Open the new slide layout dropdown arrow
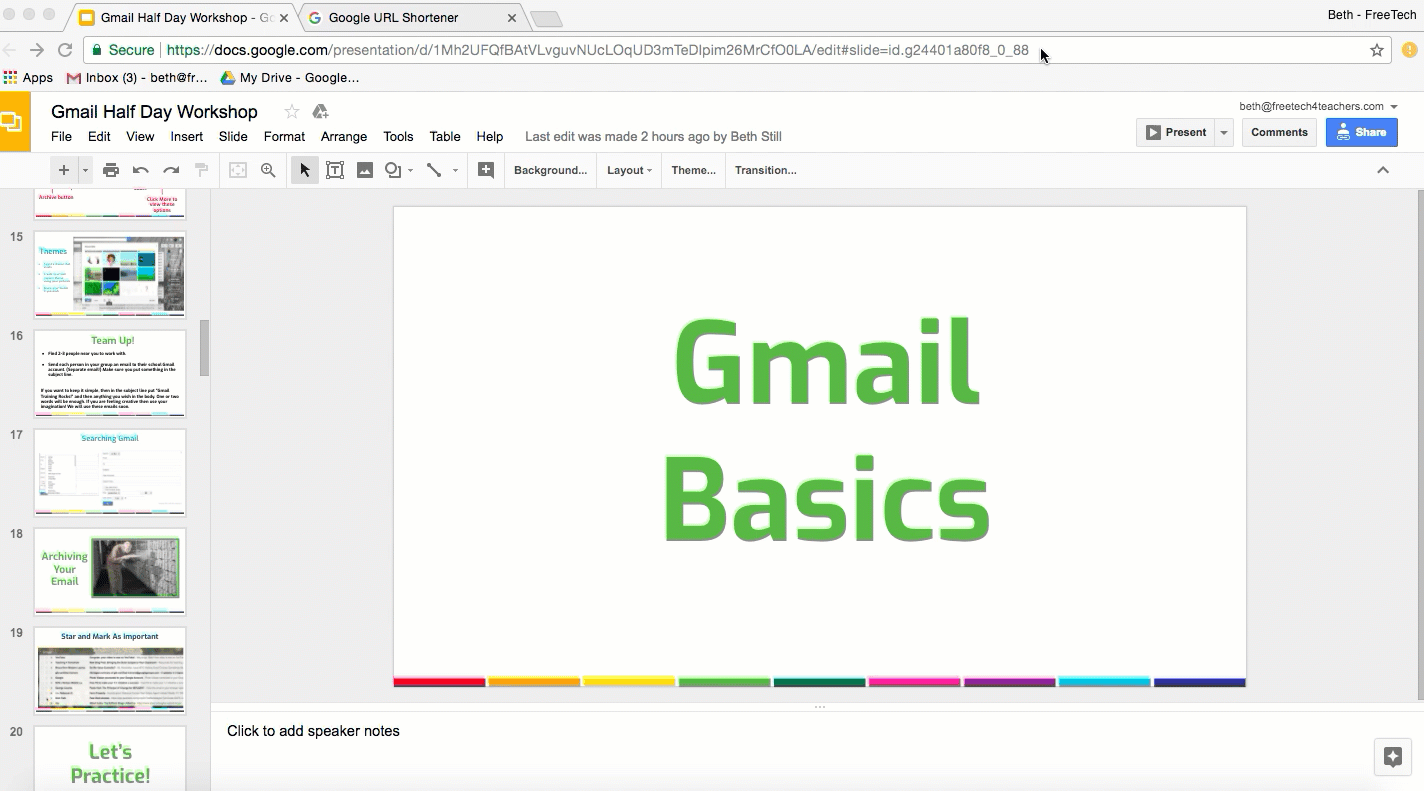Screen dimensions: 1424x791 85,171
